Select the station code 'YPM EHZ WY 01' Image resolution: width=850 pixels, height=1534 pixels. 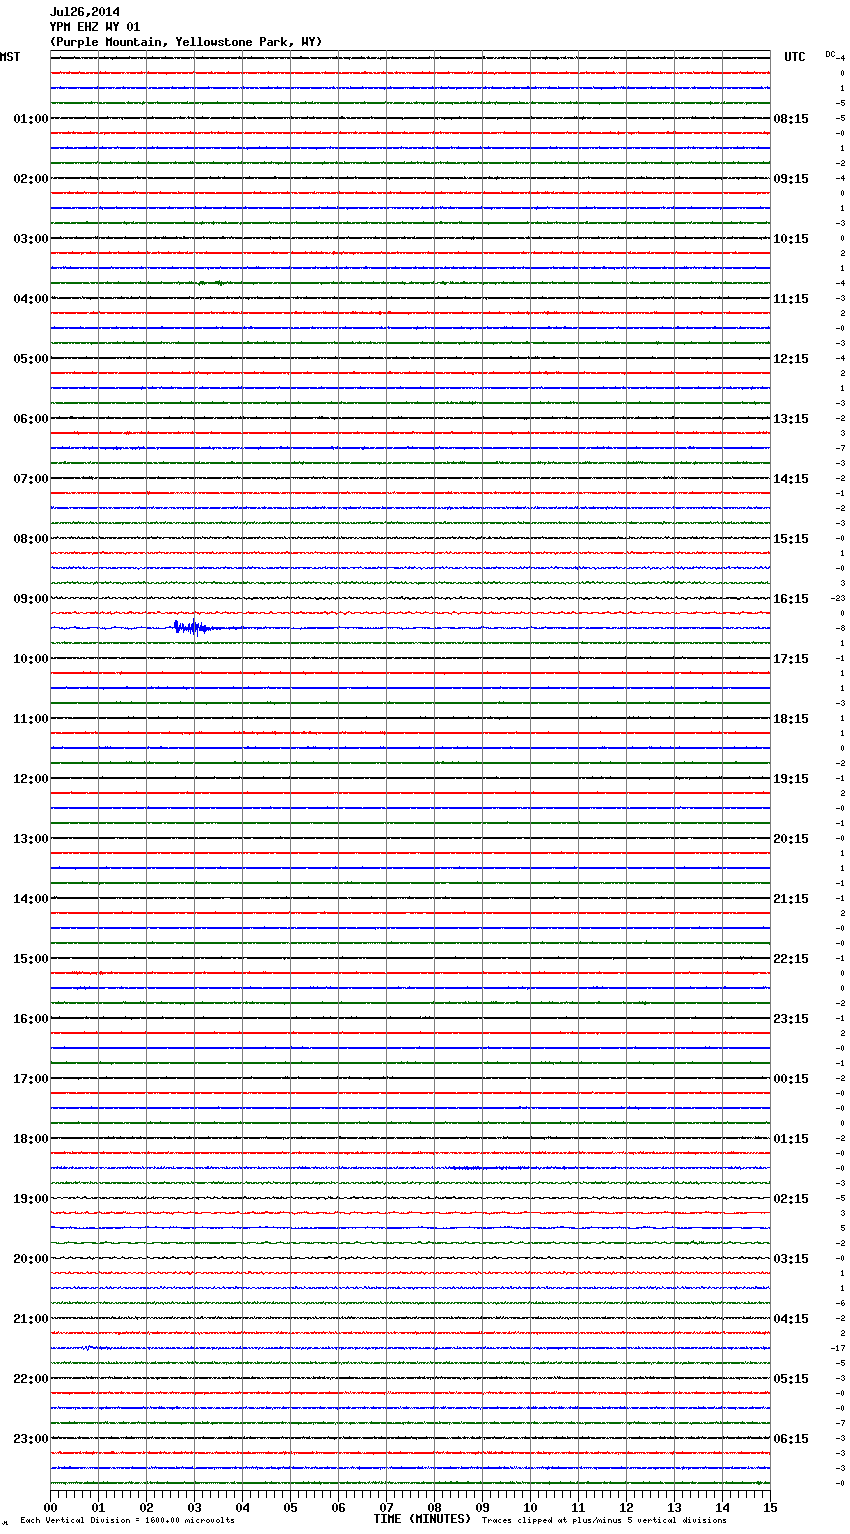click(x=95, y=27)
